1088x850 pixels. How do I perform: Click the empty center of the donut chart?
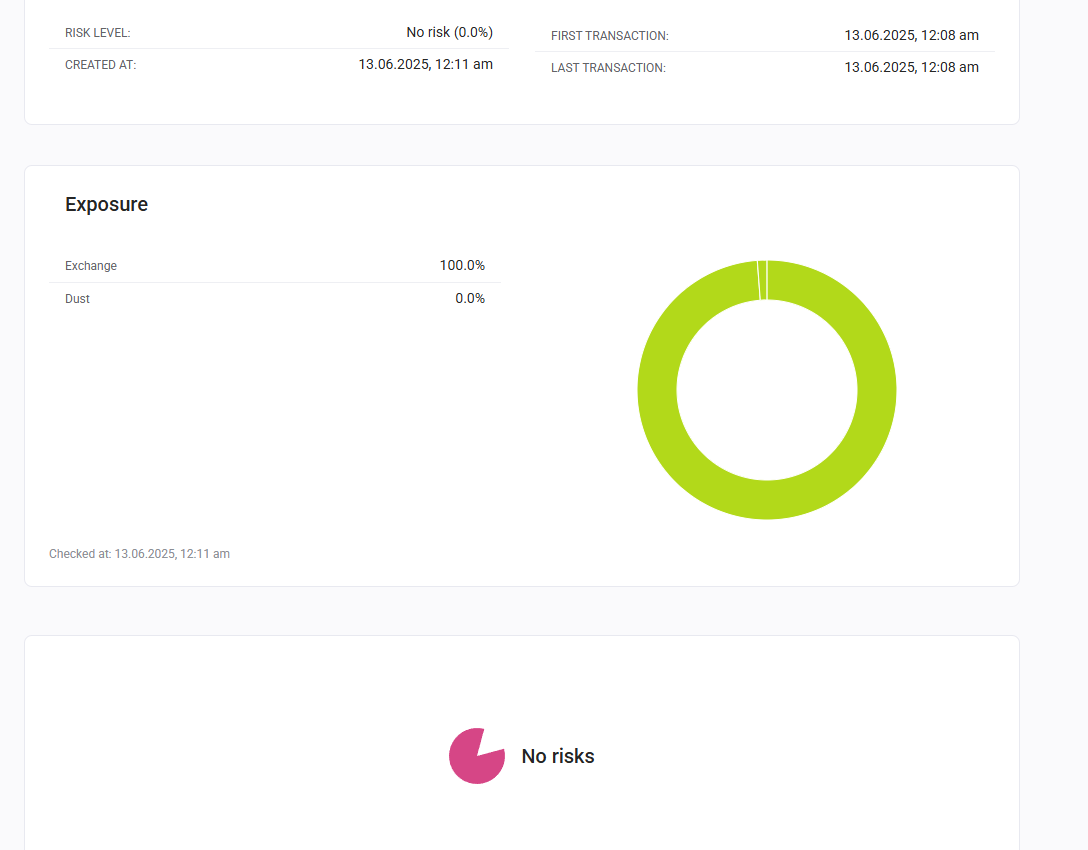[767, 390]
